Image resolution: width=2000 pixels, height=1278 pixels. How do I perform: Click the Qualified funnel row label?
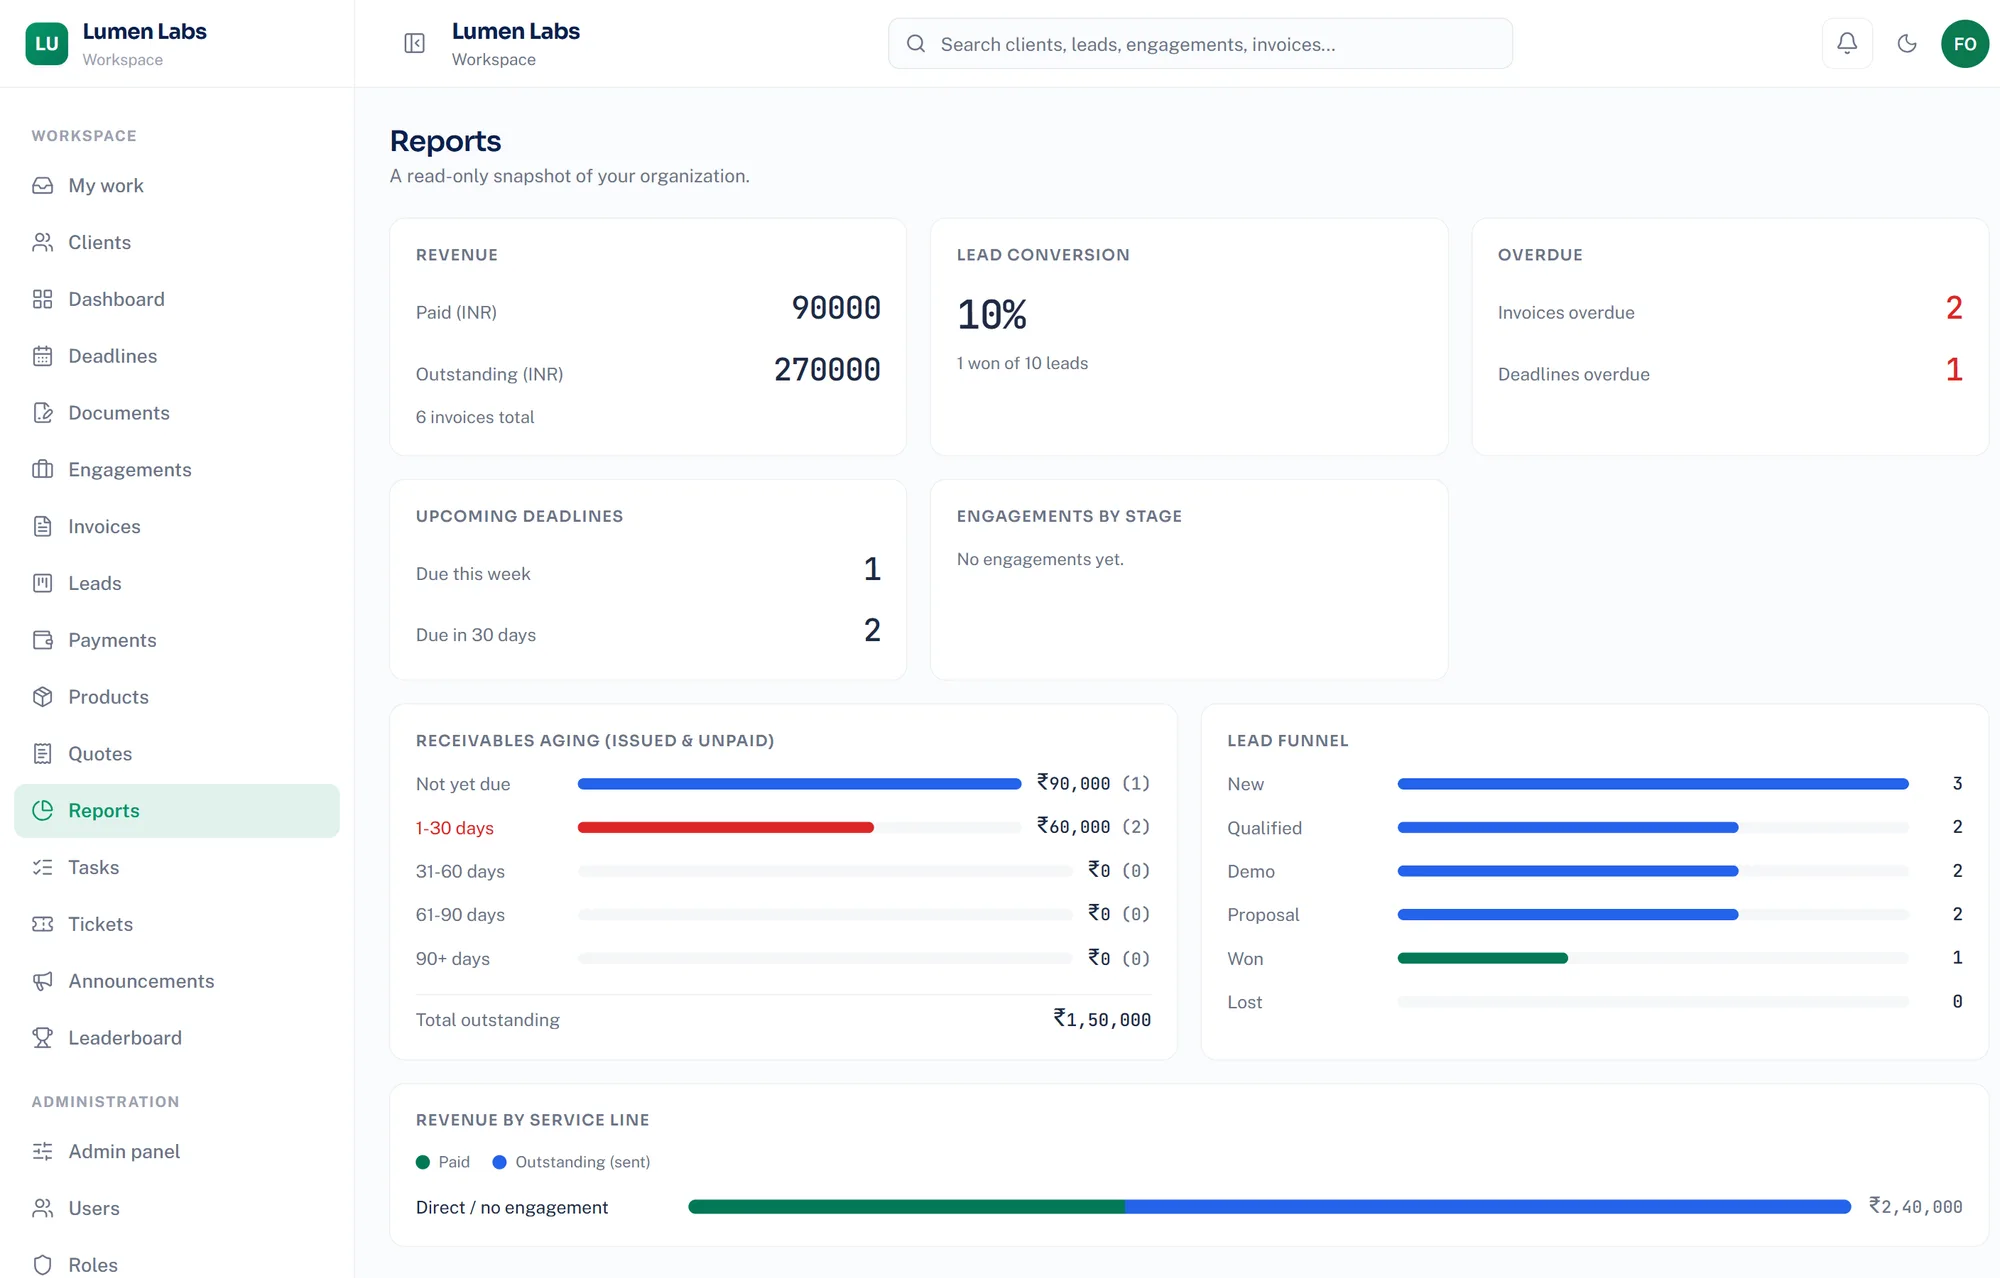click(1264, 828)
